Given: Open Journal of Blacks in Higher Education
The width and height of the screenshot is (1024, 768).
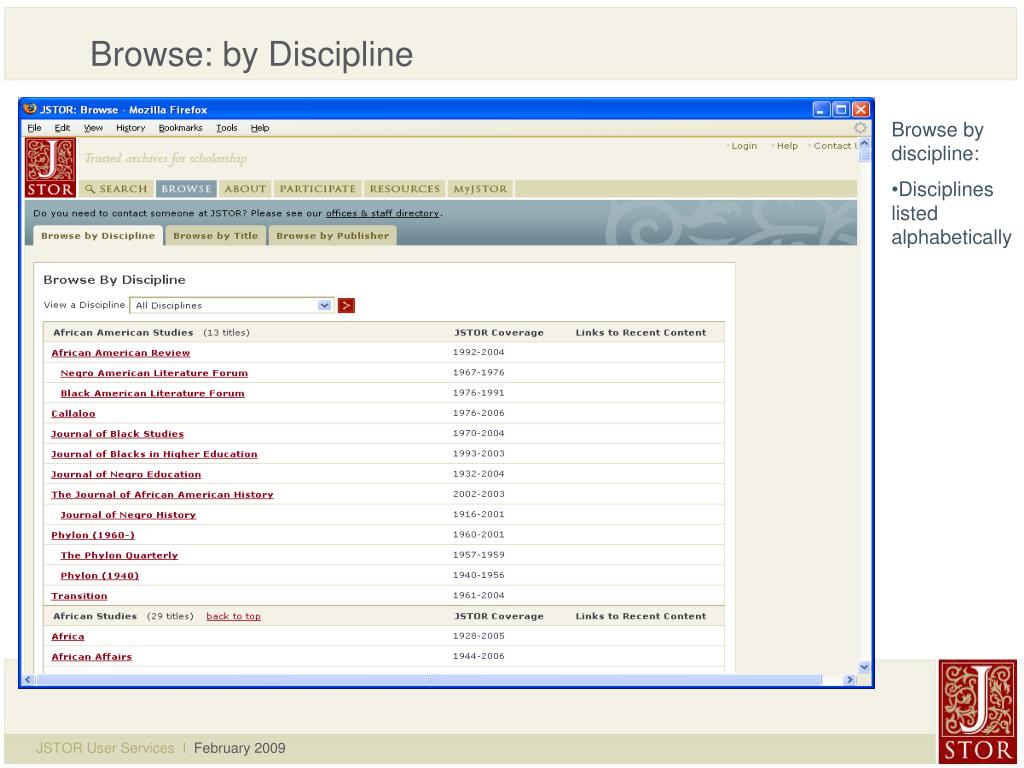Looking at the screenshot, I should tap(154, 454).
